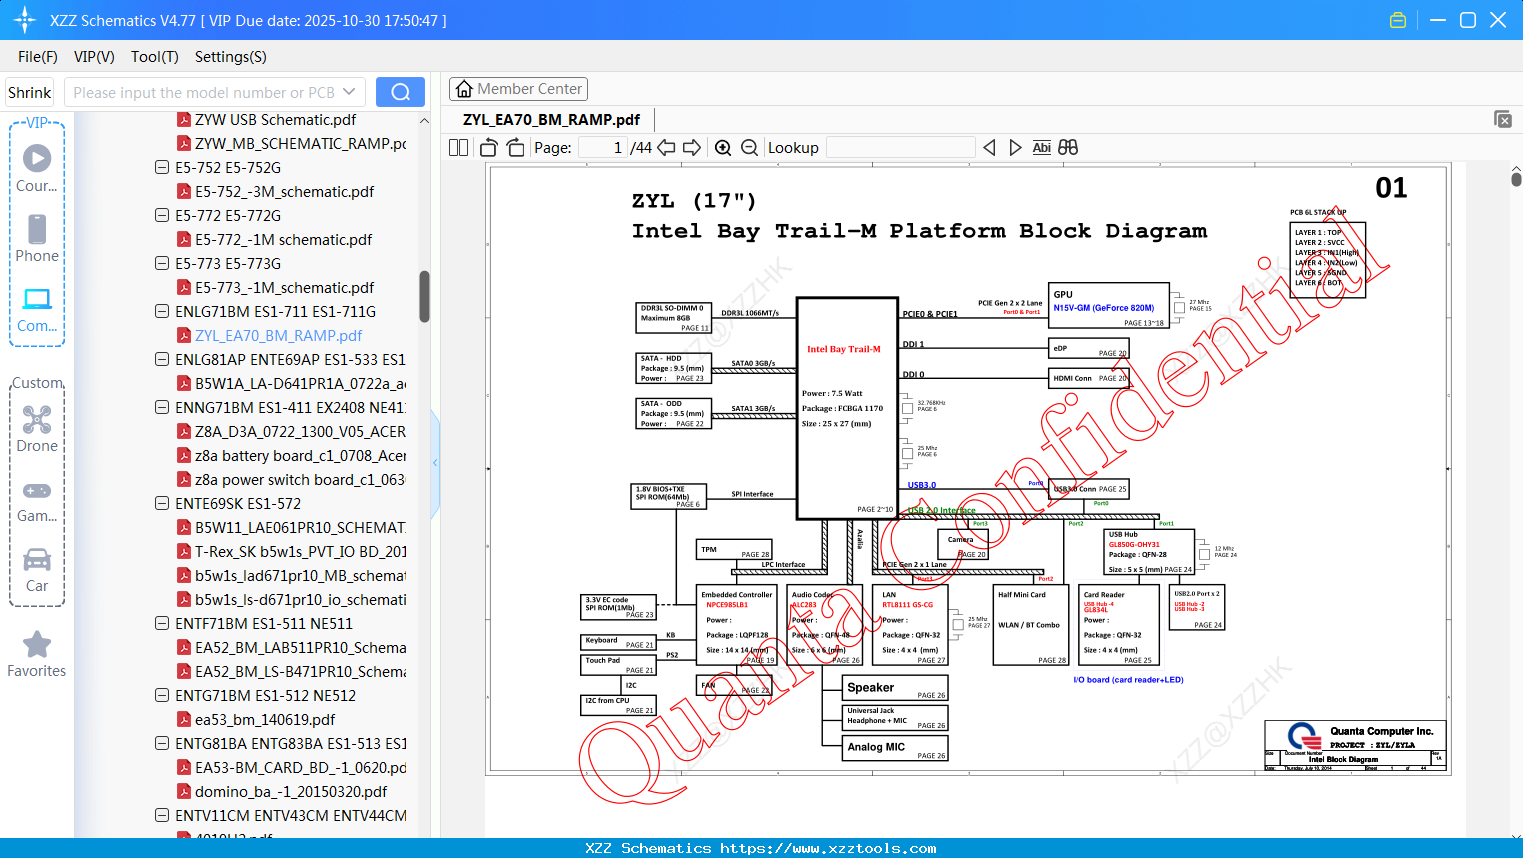The width and height of the screenshot is (1523, 858).
Task: Open the VIP(V) menu
Action: tap(94, 57)
